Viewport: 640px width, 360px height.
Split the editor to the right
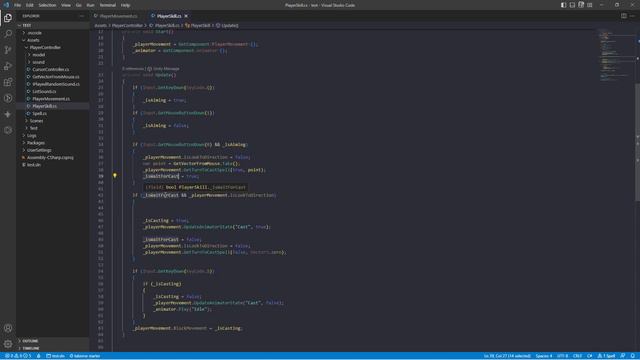[624, 16]
